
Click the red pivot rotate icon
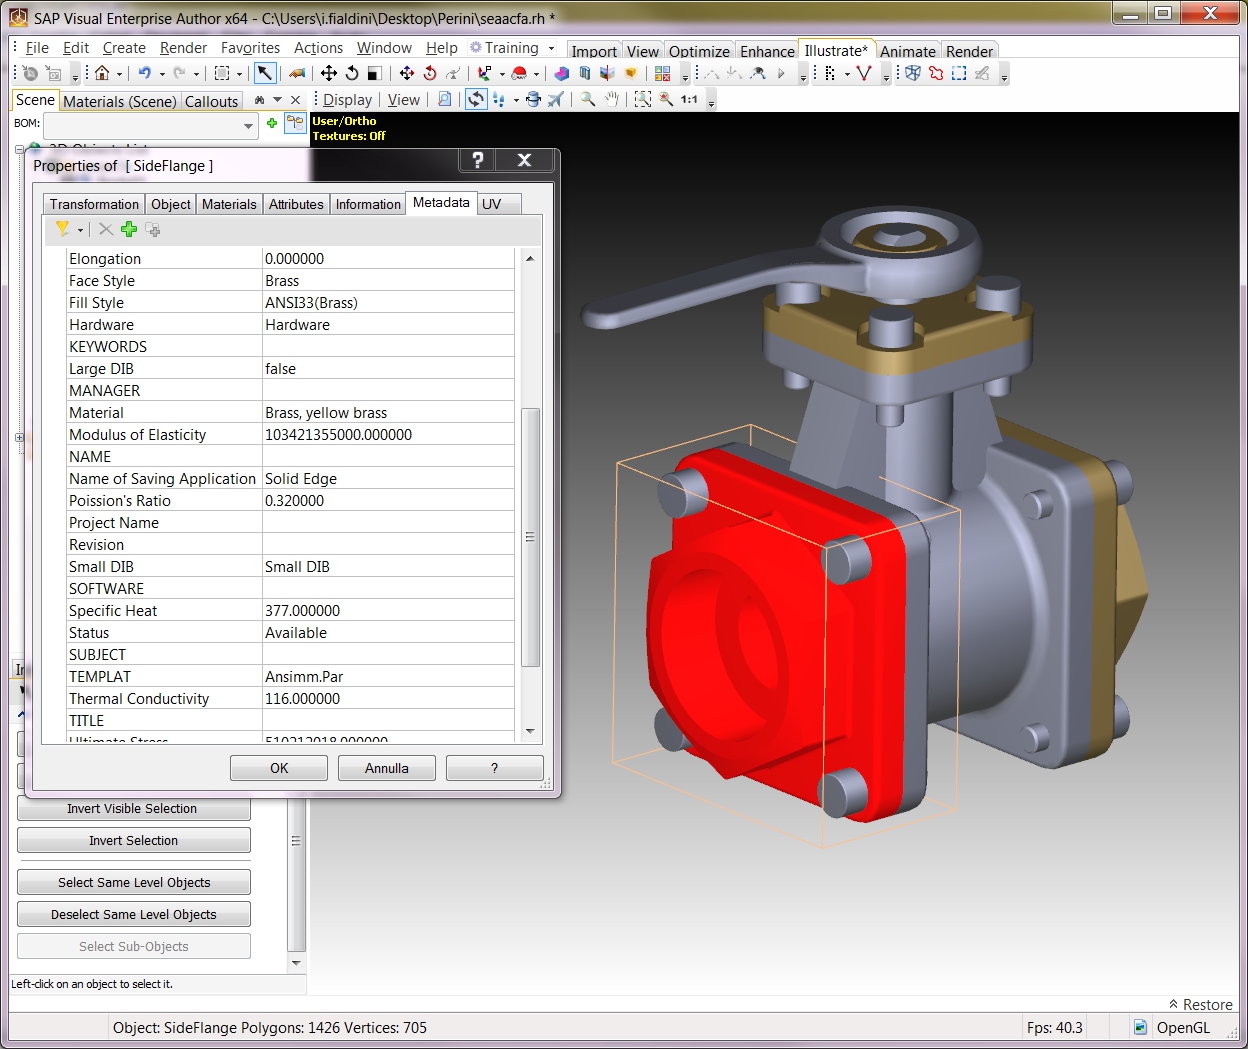point(430,73)
